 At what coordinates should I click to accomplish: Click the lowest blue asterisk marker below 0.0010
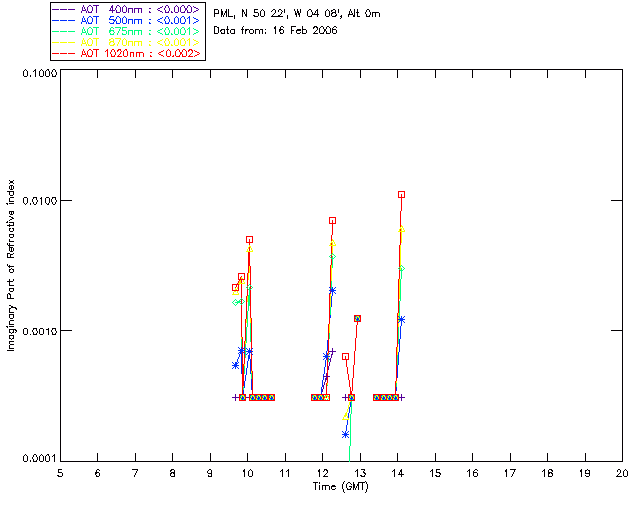pos(346,435)
